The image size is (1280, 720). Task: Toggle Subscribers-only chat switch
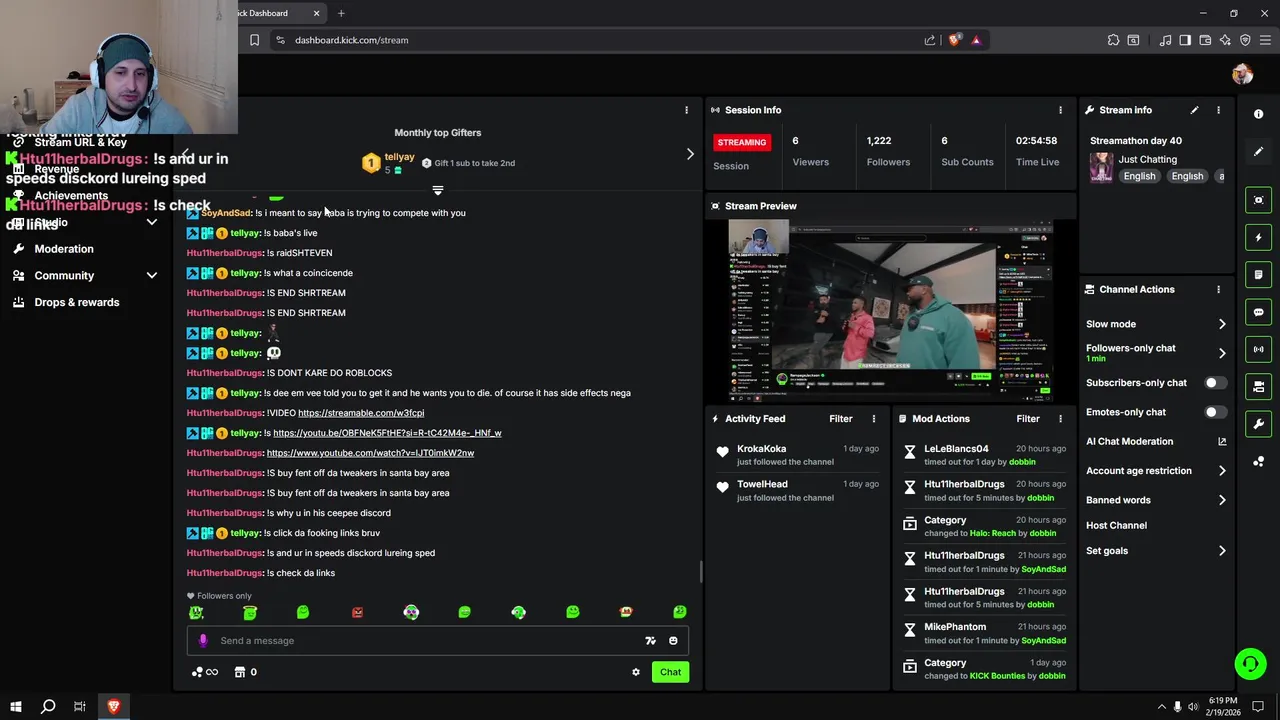(x=1215, y=383)
